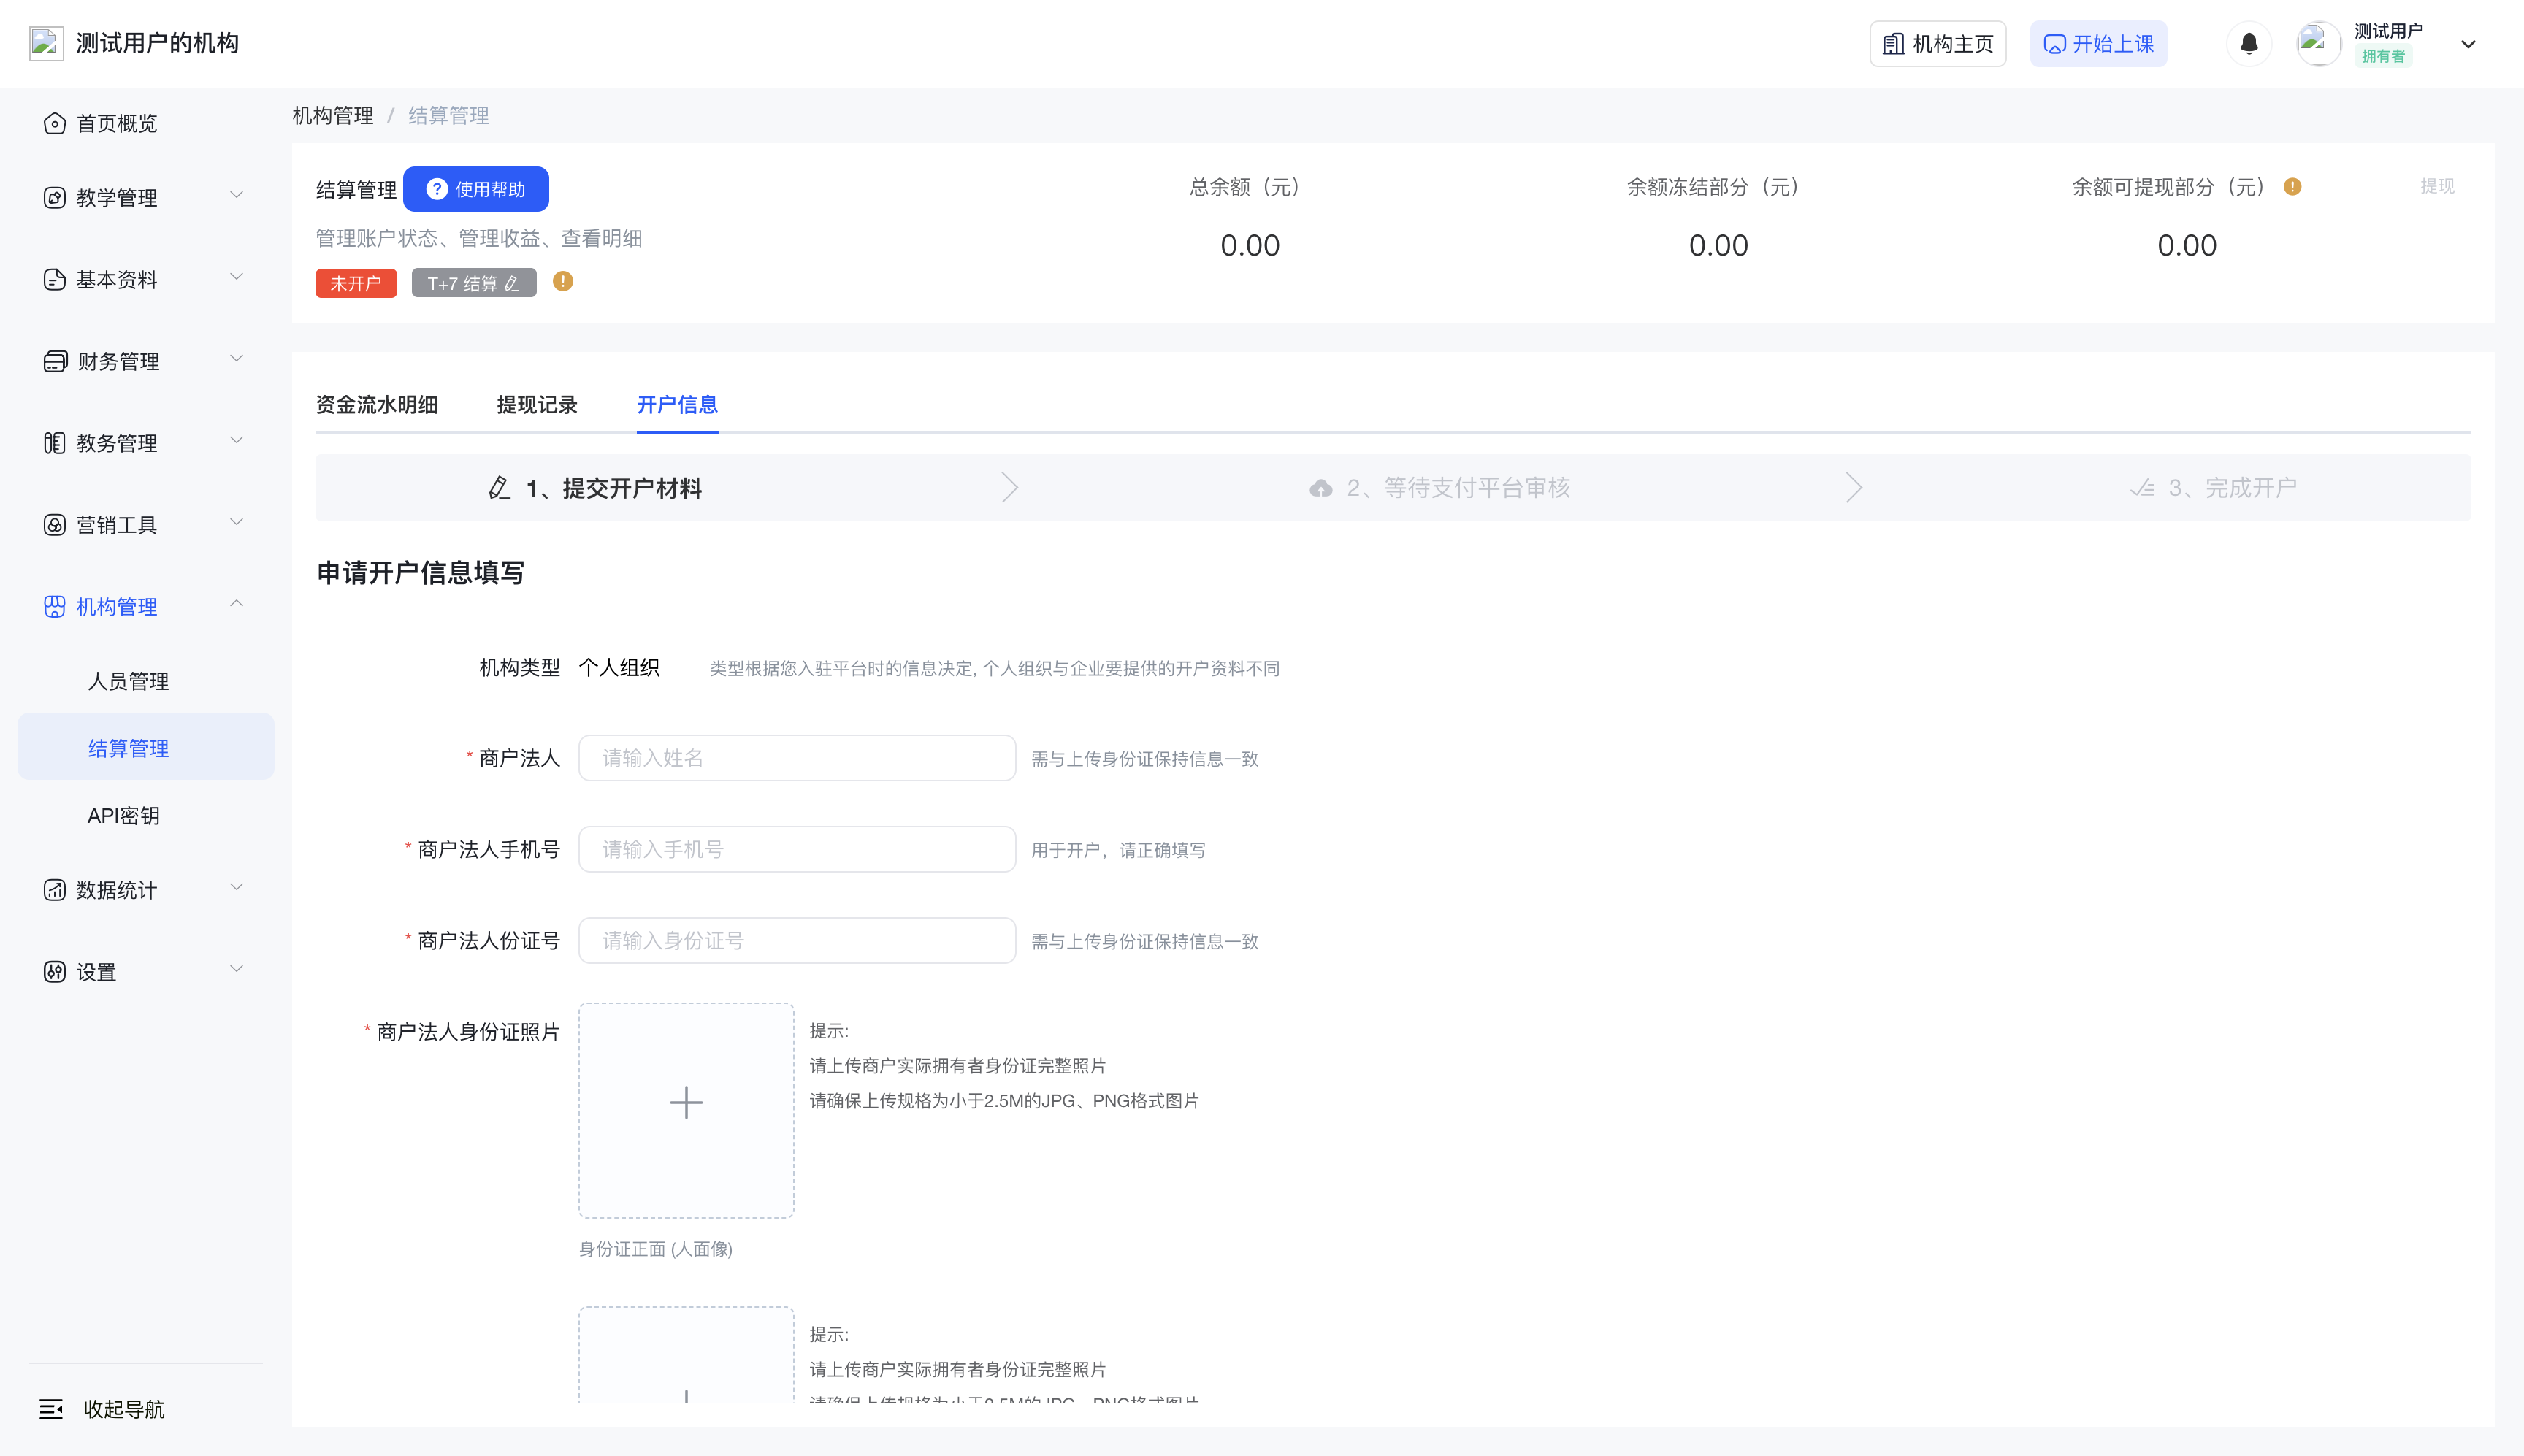Click the 提现 link
Viewport: 2524px width, 1456px height.
[2437, 186]
